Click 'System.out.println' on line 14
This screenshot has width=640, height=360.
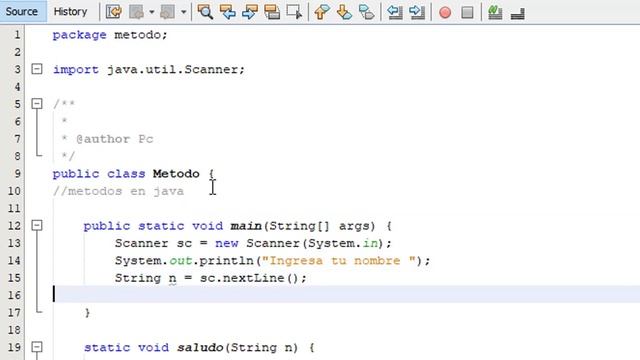point(185,260)
